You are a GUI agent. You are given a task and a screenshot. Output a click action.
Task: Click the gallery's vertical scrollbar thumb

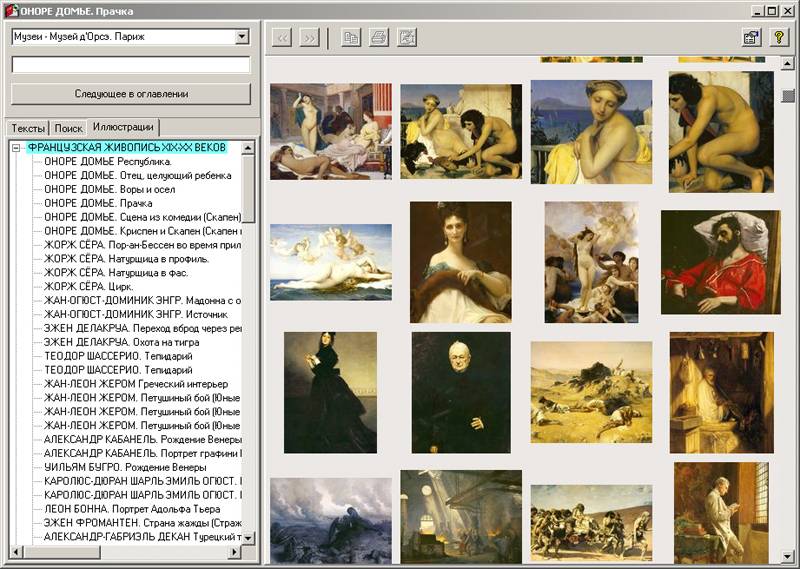(x=788, y=95)
